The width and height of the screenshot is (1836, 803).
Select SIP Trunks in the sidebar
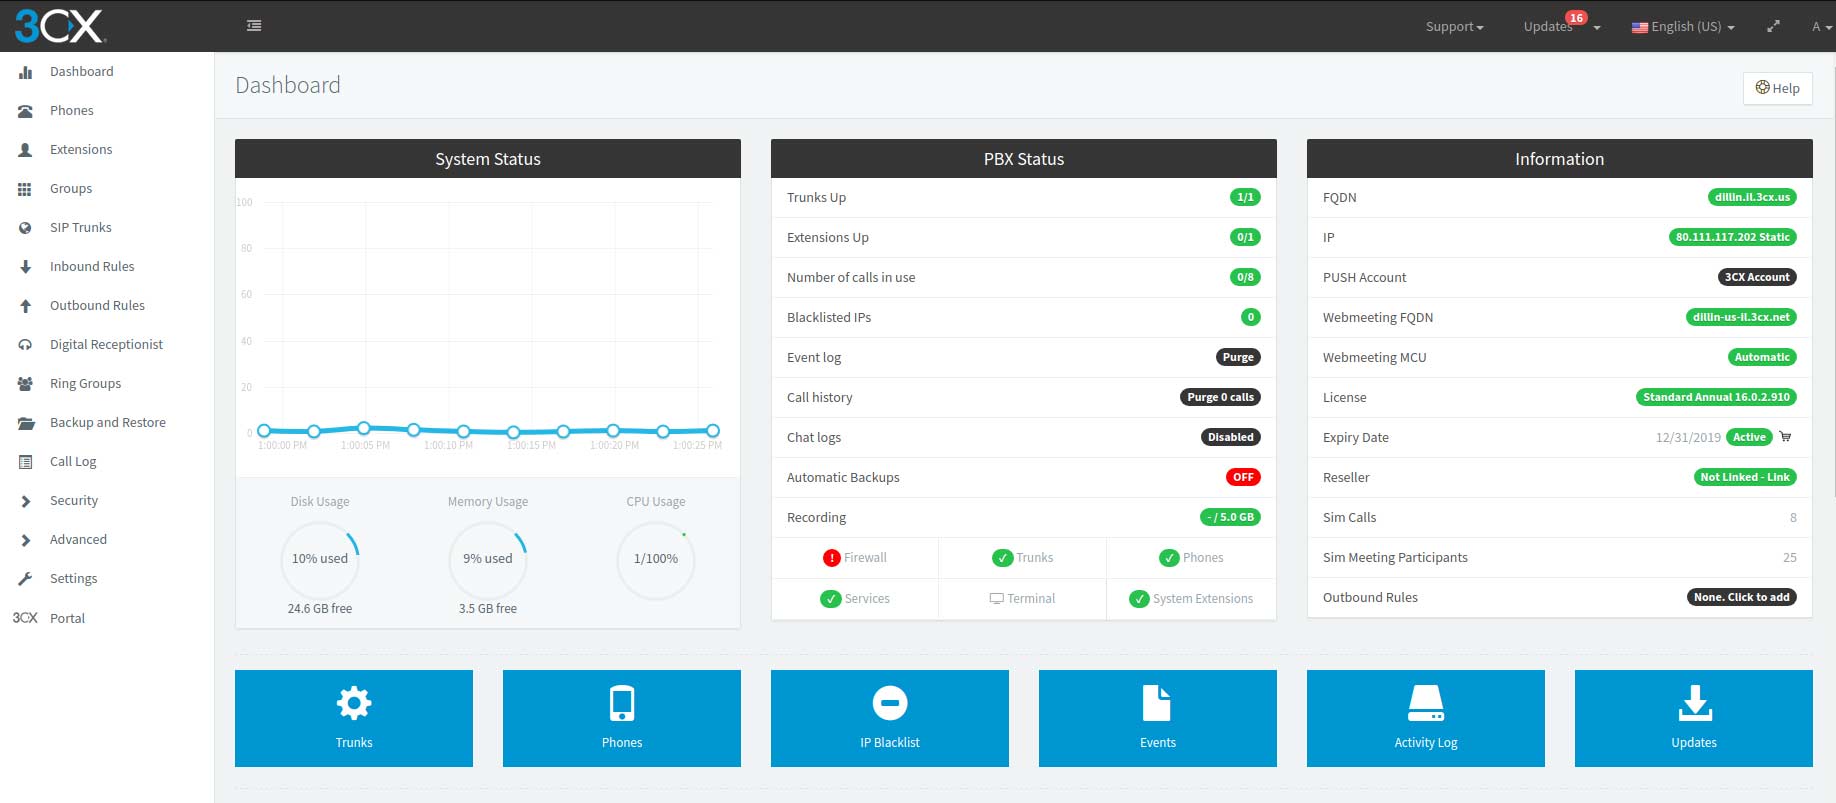click(x=80, y=227)
